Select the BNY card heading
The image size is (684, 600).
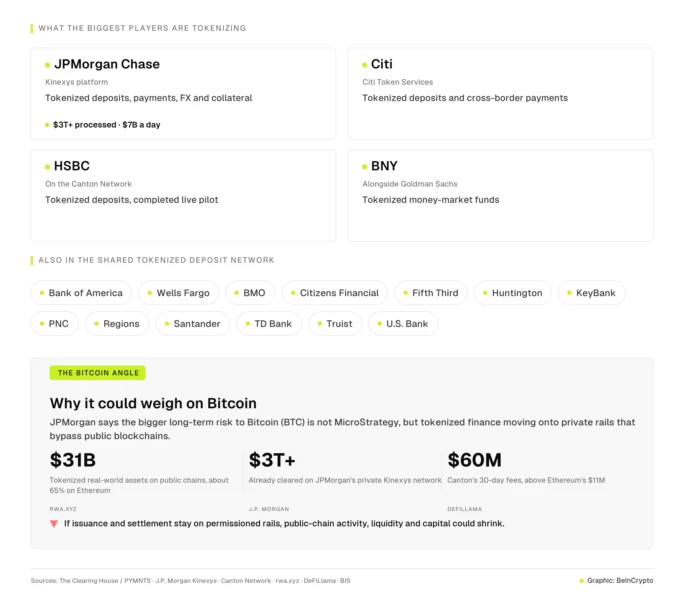click(x=384, y=166)
